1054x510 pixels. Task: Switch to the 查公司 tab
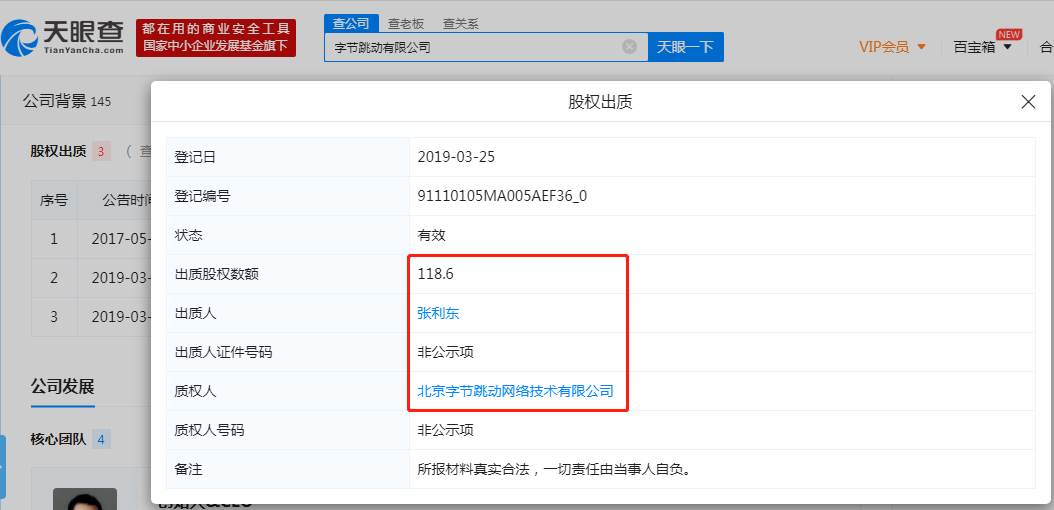point(352,23)
